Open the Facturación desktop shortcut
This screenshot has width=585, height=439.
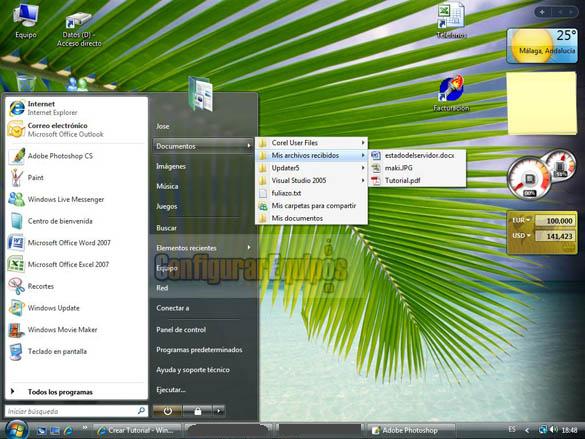pyautogui.click(x=451, y=93)
